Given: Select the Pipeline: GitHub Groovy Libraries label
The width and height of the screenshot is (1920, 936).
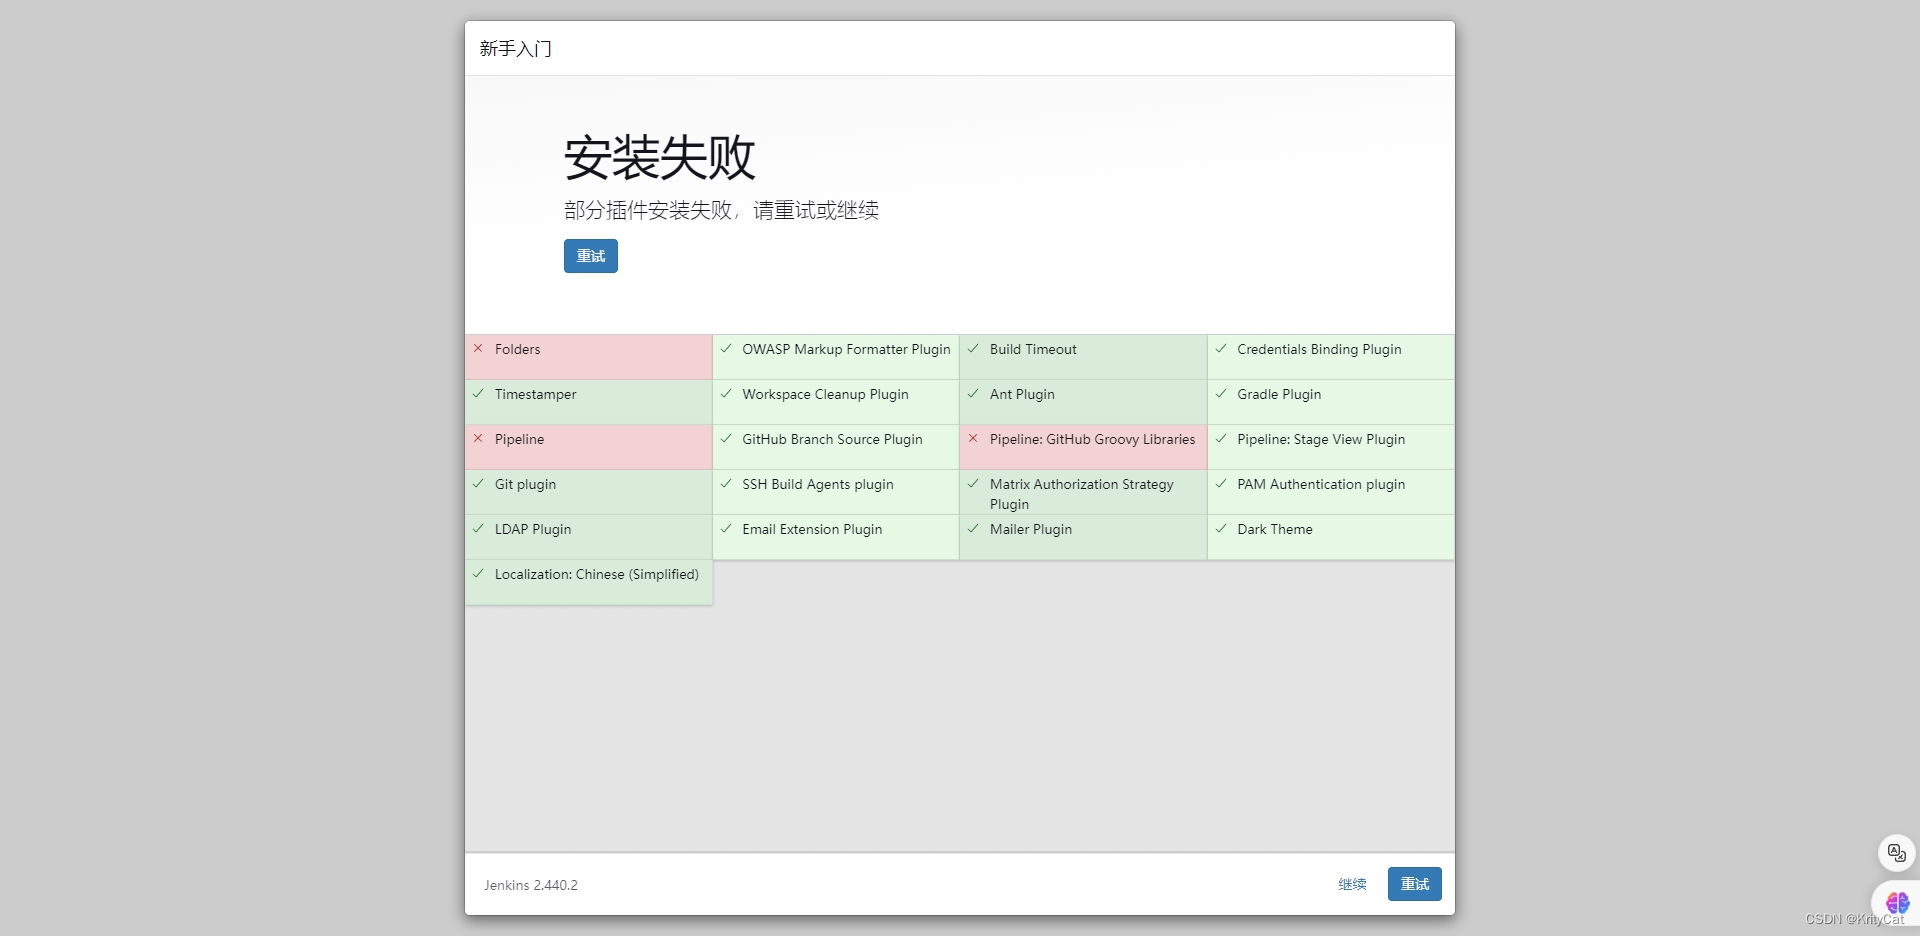Looking at the screenshot, I should tap(1092, 439).
